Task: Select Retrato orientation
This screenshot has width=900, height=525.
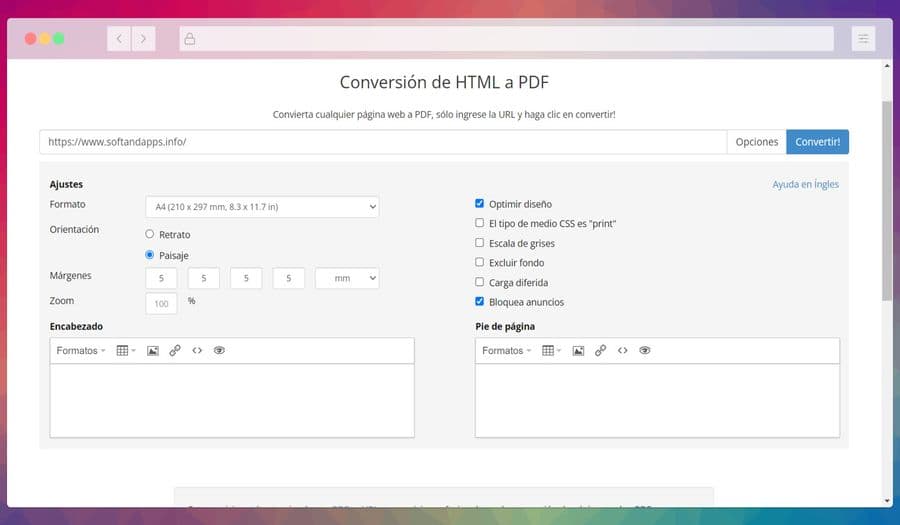Action: point(150,234)
